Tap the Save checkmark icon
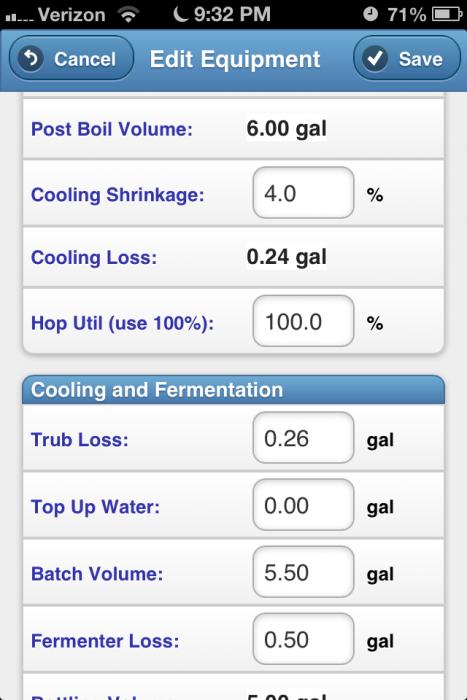 375,58
